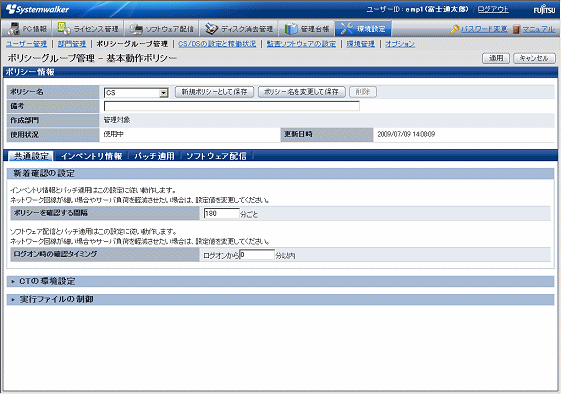Click the user ID text emp1
The height and width of the screenshot is (394, 561).
[x=414, y=9]
